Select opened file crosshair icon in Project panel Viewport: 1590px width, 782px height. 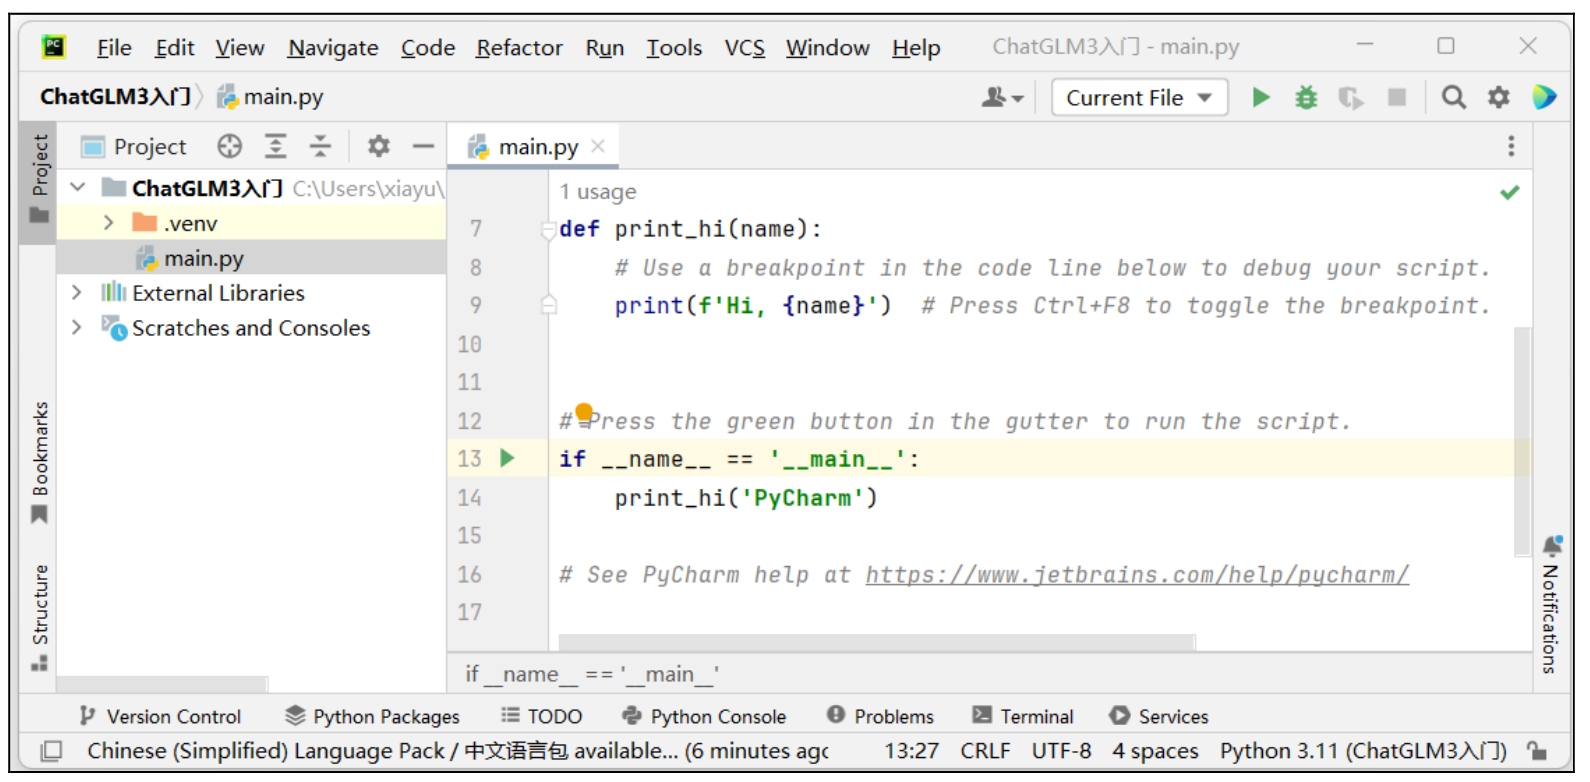pos(230,146)
